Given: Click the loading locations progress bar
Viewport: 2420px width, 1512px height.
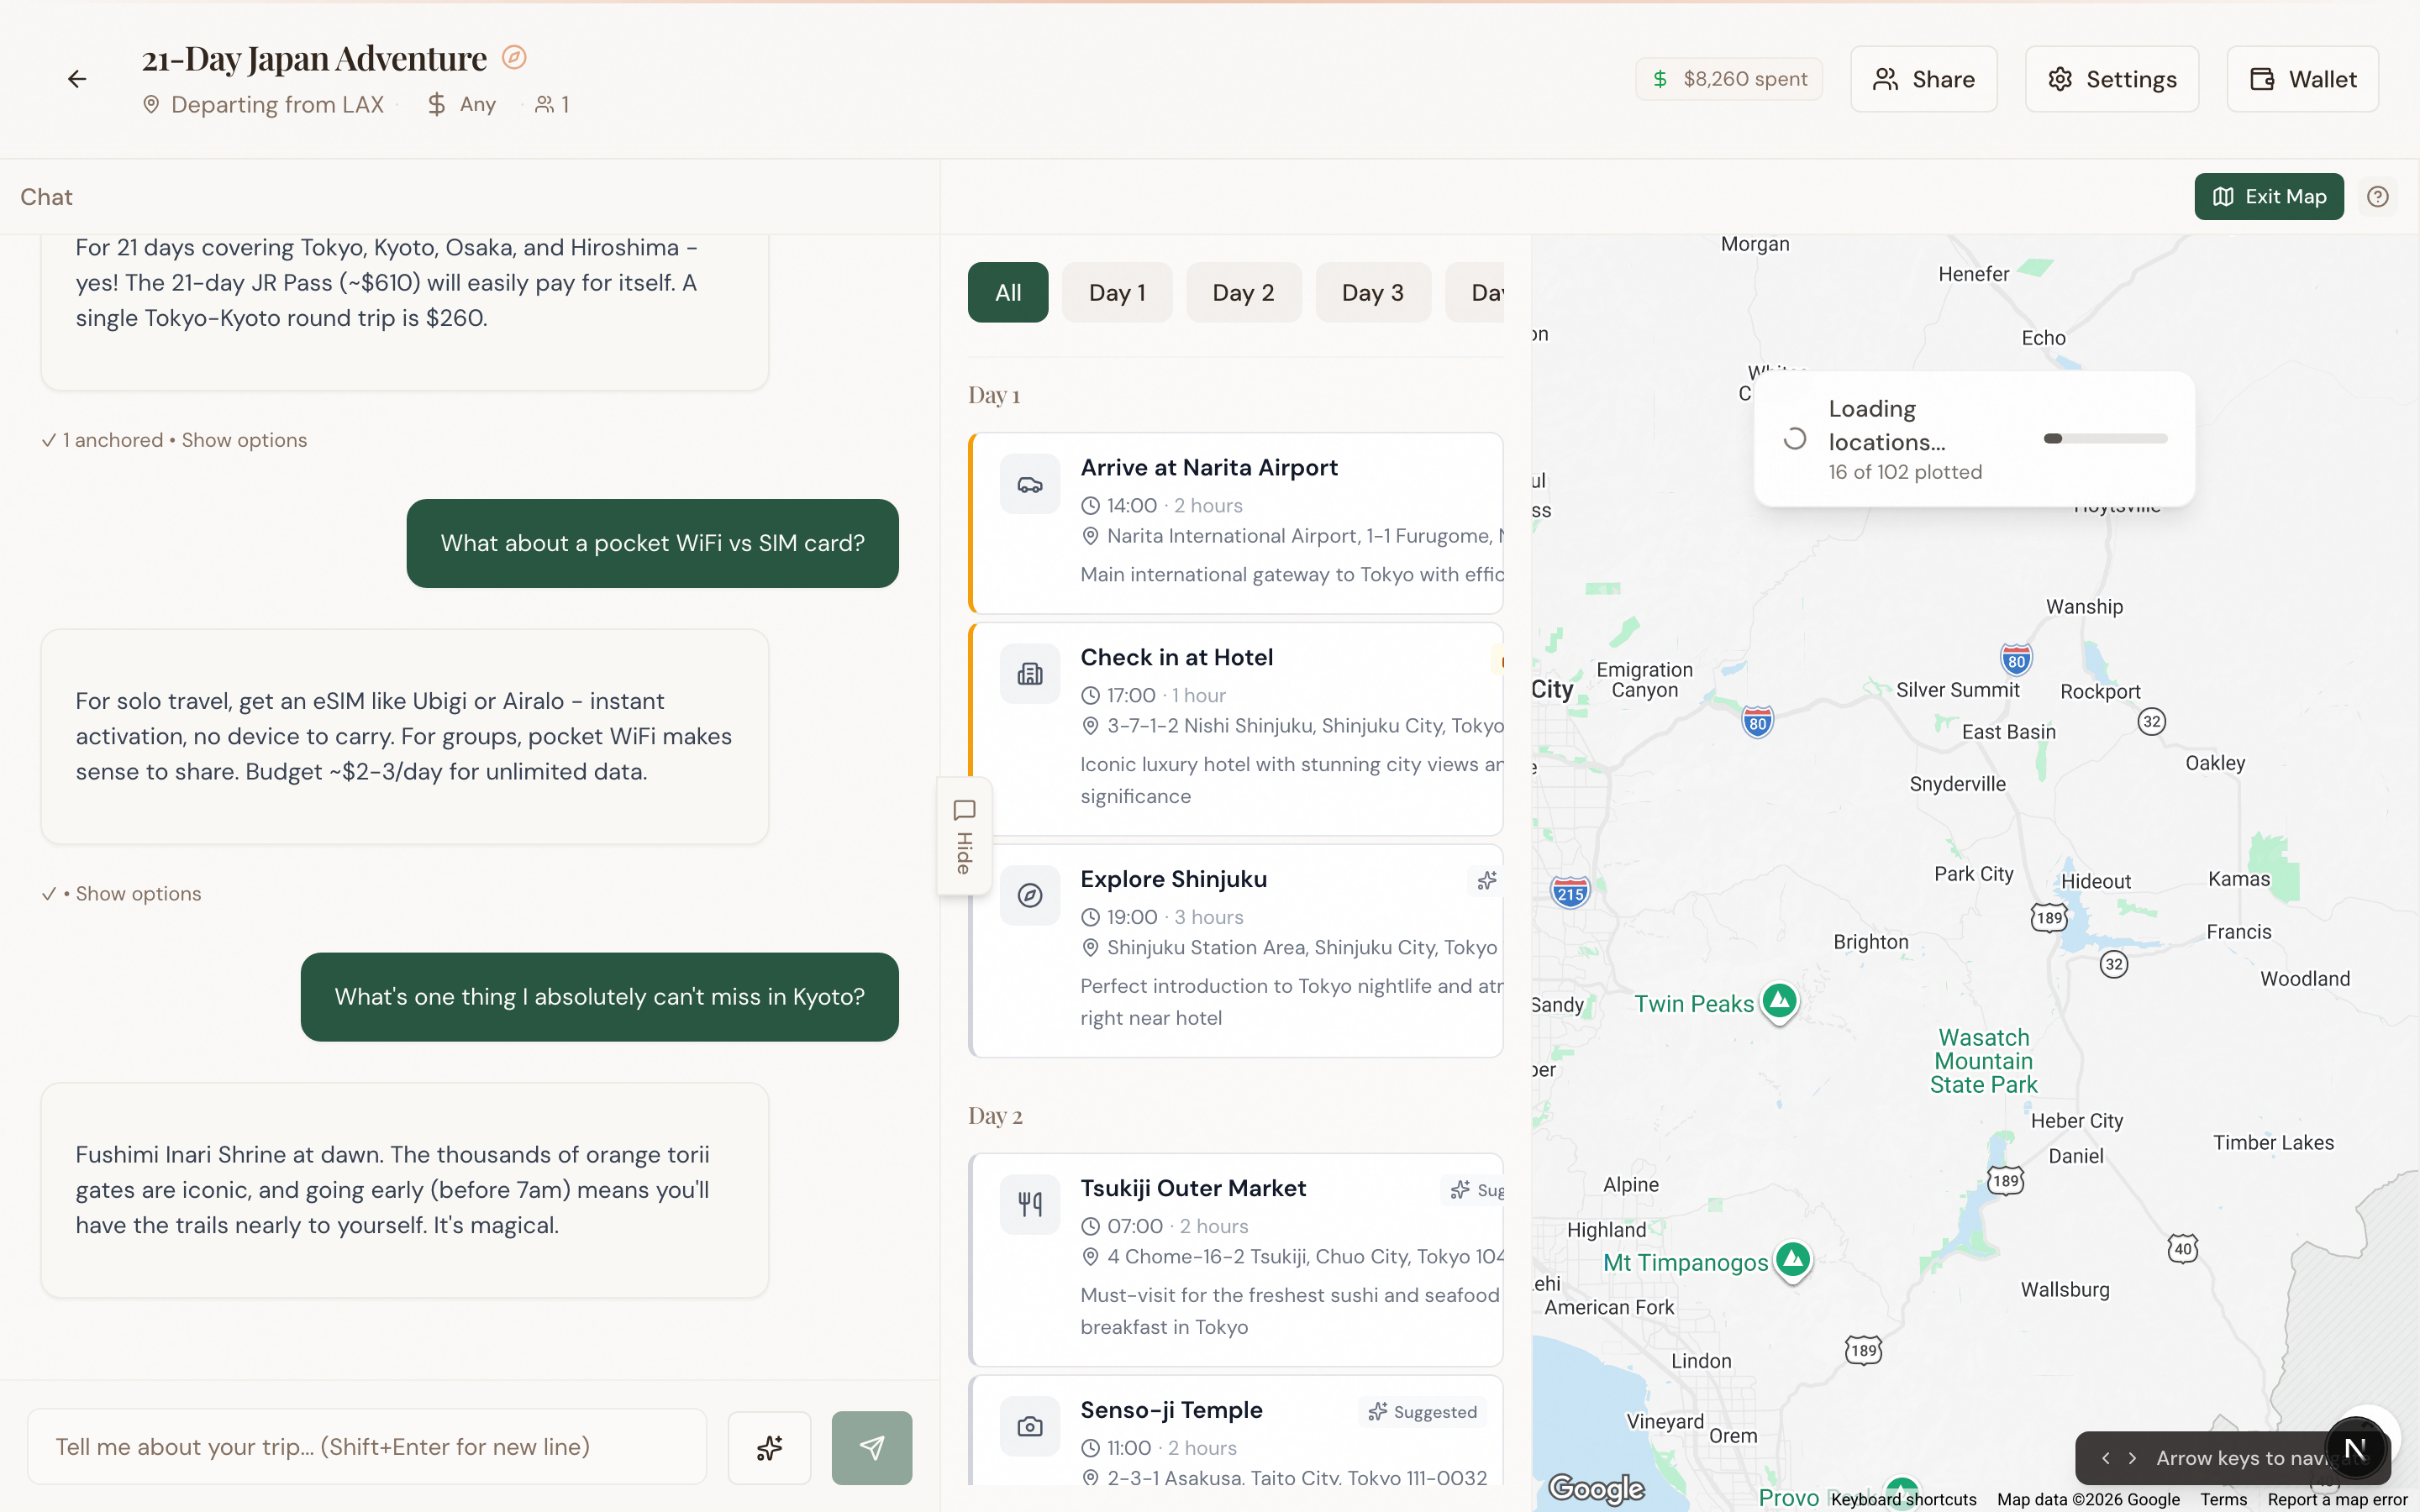Looking at the screenshot, I should coord(2105,439).
